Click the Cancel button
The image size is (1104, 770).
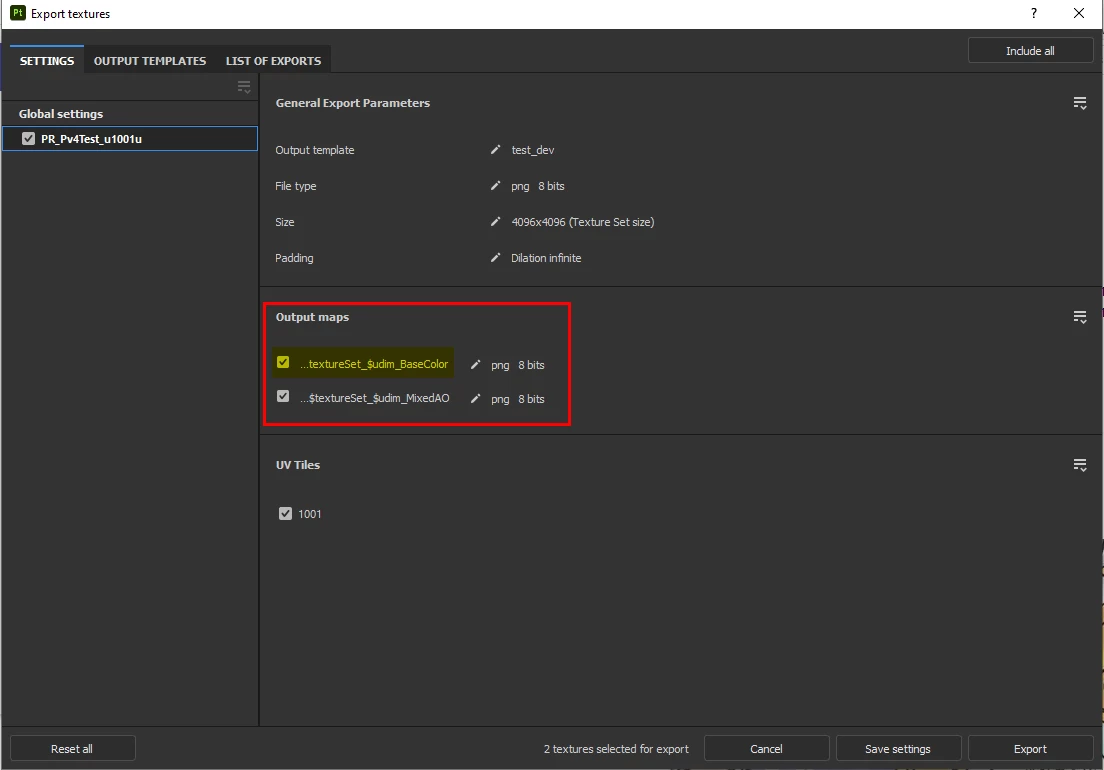[766, 749]
